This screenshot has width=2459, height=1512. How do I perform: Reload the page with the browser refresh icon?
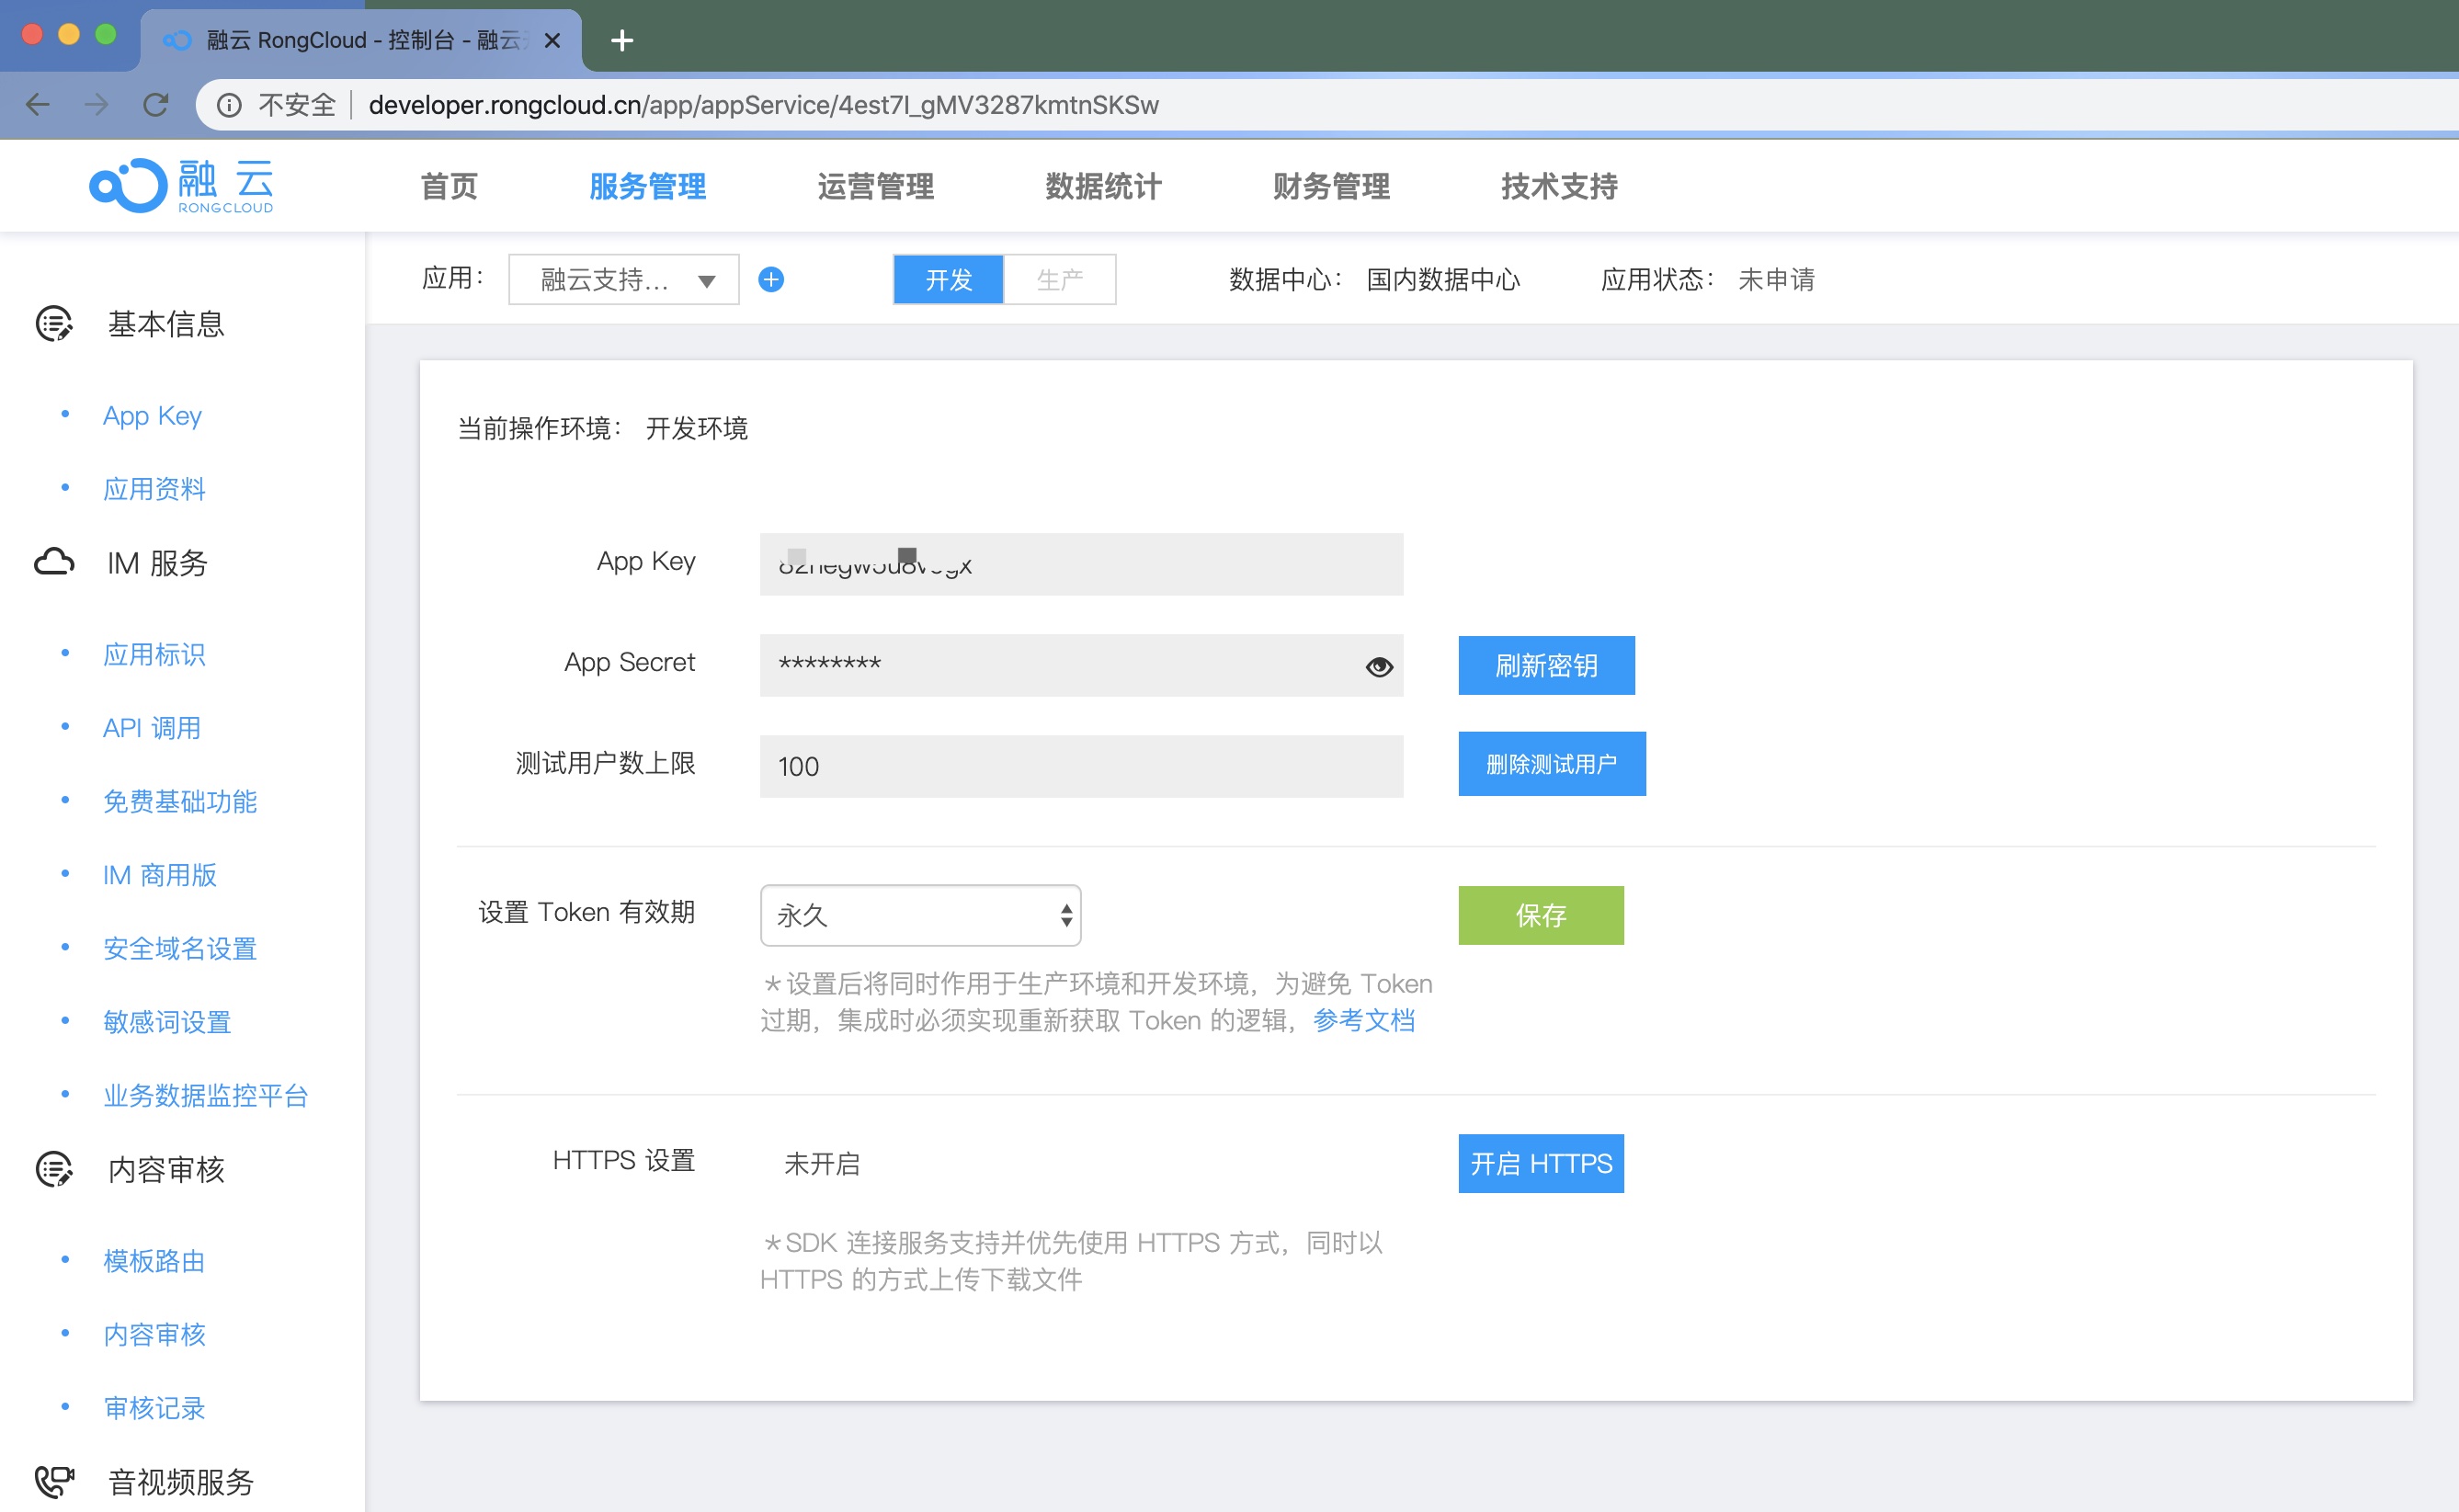coord(156,105)
